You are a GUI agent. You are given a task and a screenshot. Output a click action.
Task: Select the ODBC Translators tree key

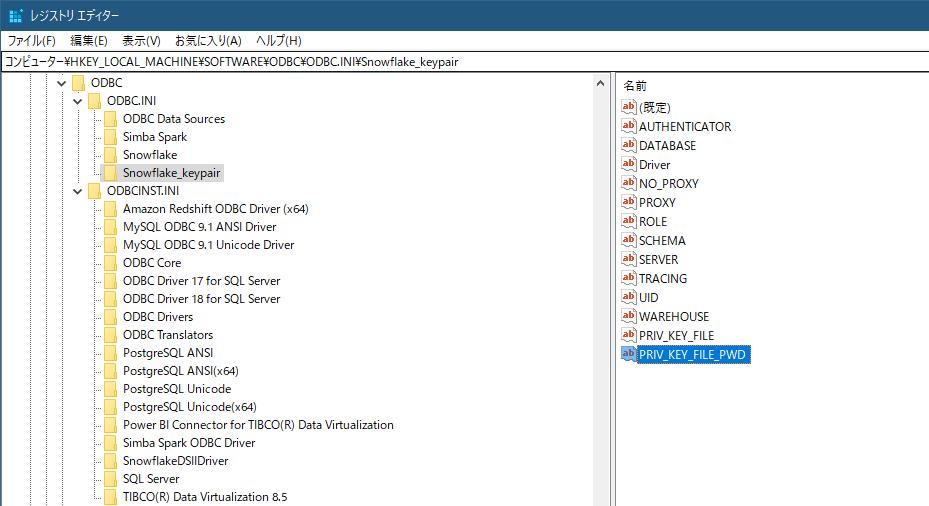click(x=168, y=335)
